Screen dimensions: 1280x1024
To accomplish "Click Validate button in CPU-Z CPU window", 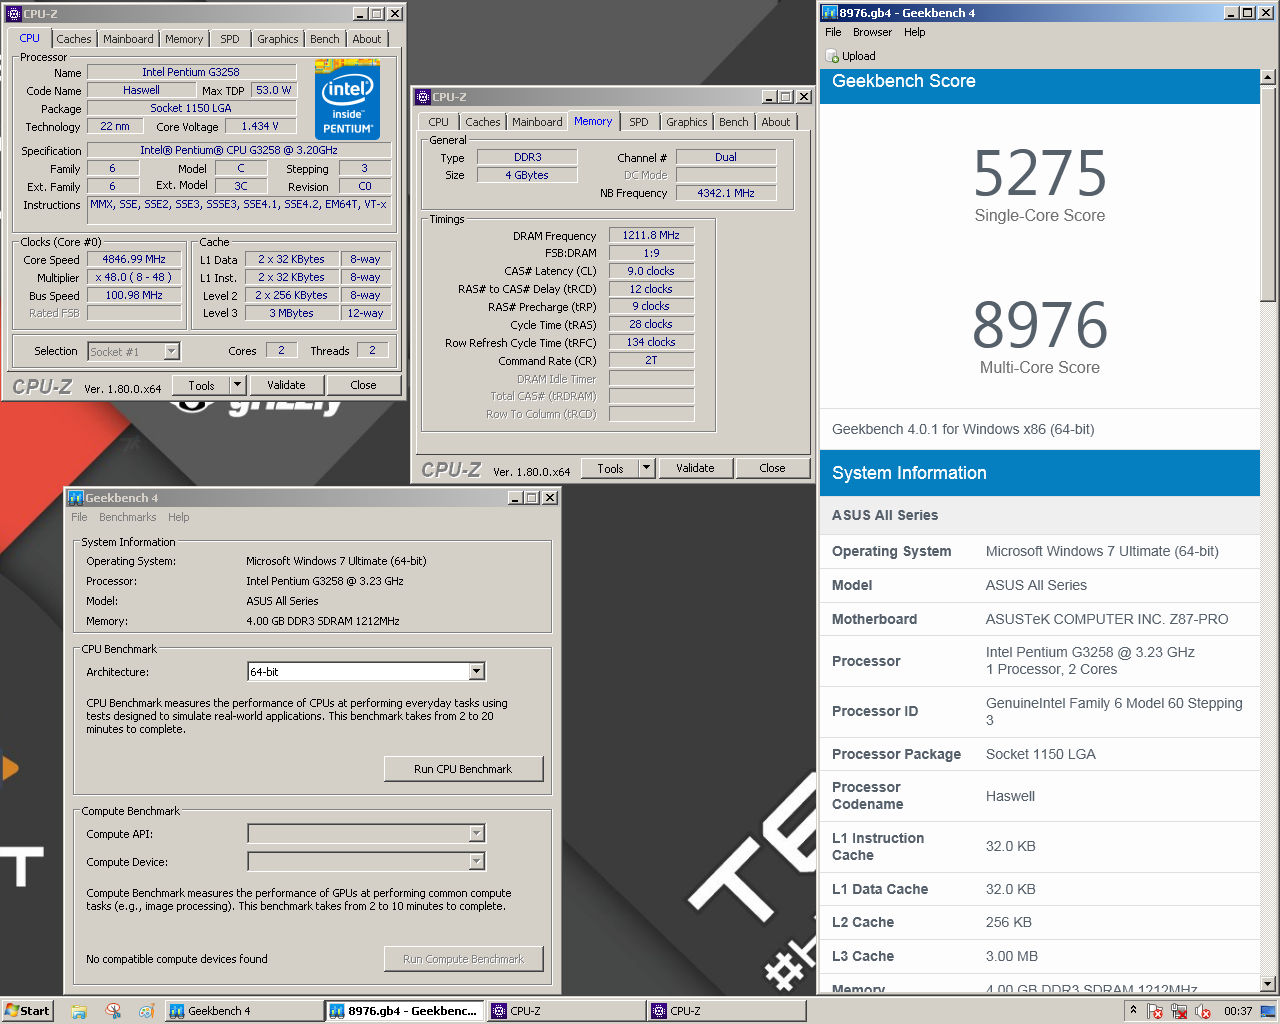I will click(286, 385).
